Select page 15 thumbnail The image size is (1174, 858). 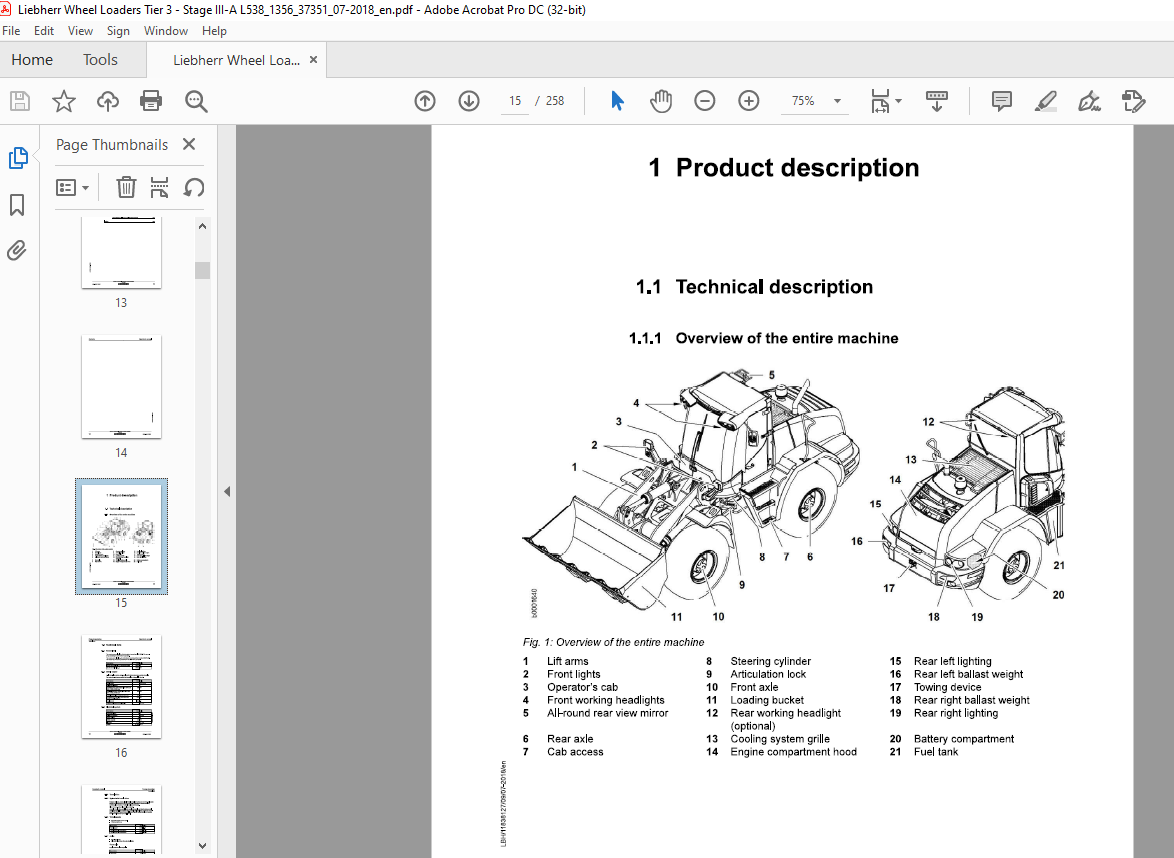click(x=121, y=537)
